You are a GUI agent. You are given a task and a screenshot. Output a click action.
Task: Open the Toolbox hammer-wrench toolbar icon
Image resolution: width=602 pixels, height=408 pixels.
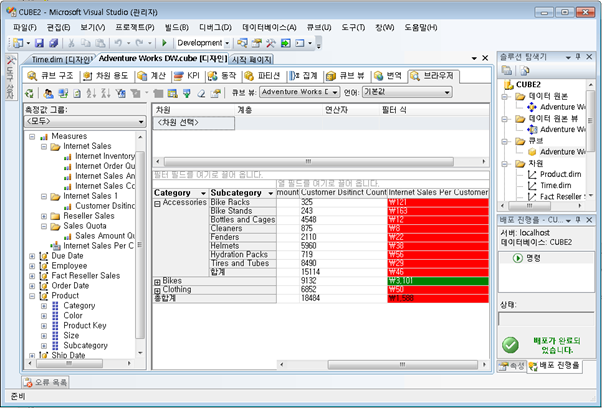[271, 43]
